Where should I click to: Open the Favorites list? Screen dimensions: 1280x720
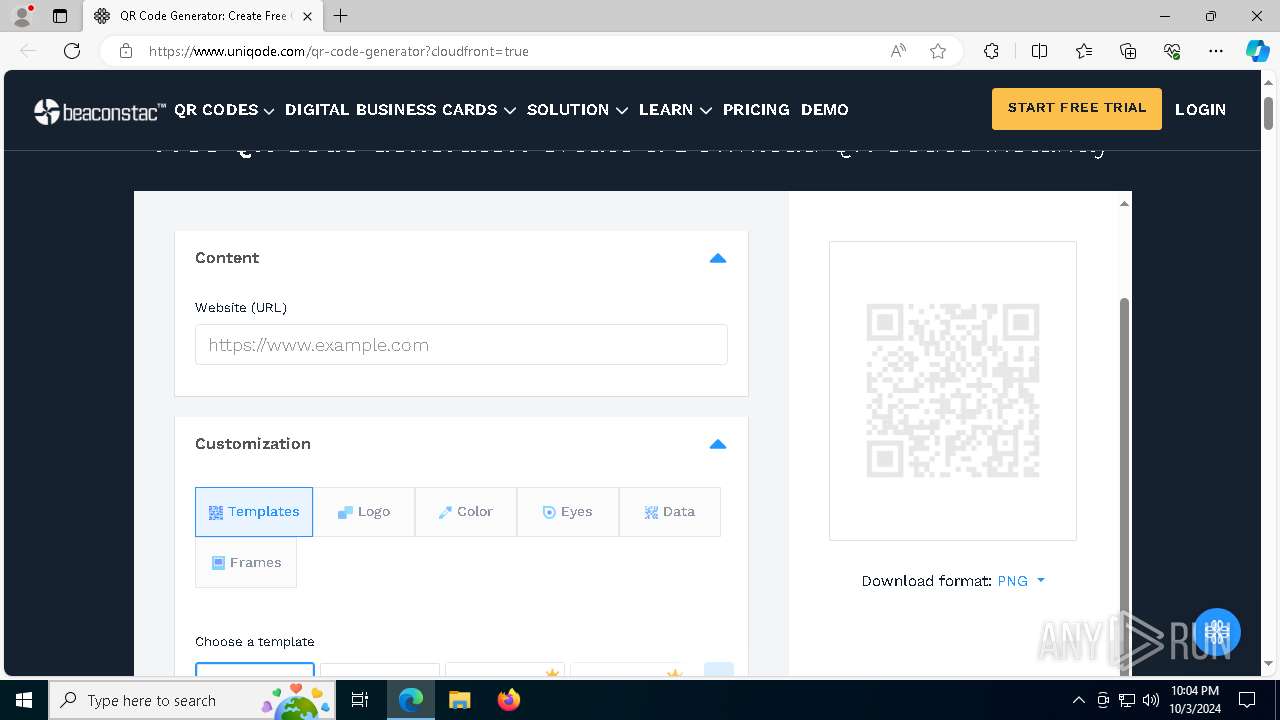point(1084,51)
